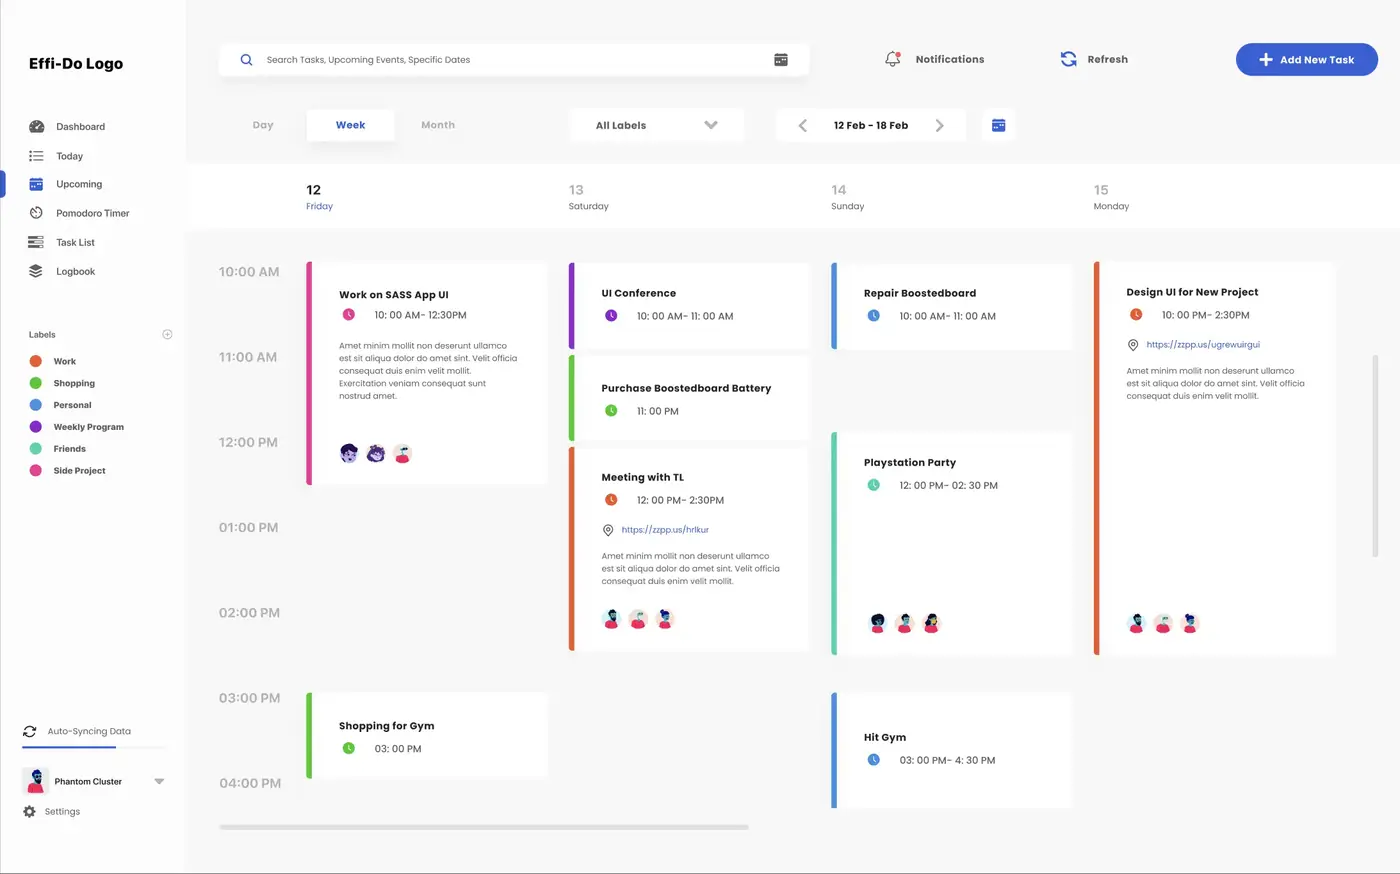
Task: Open the Hit Gym task title
Action: (x=885, y=737)
